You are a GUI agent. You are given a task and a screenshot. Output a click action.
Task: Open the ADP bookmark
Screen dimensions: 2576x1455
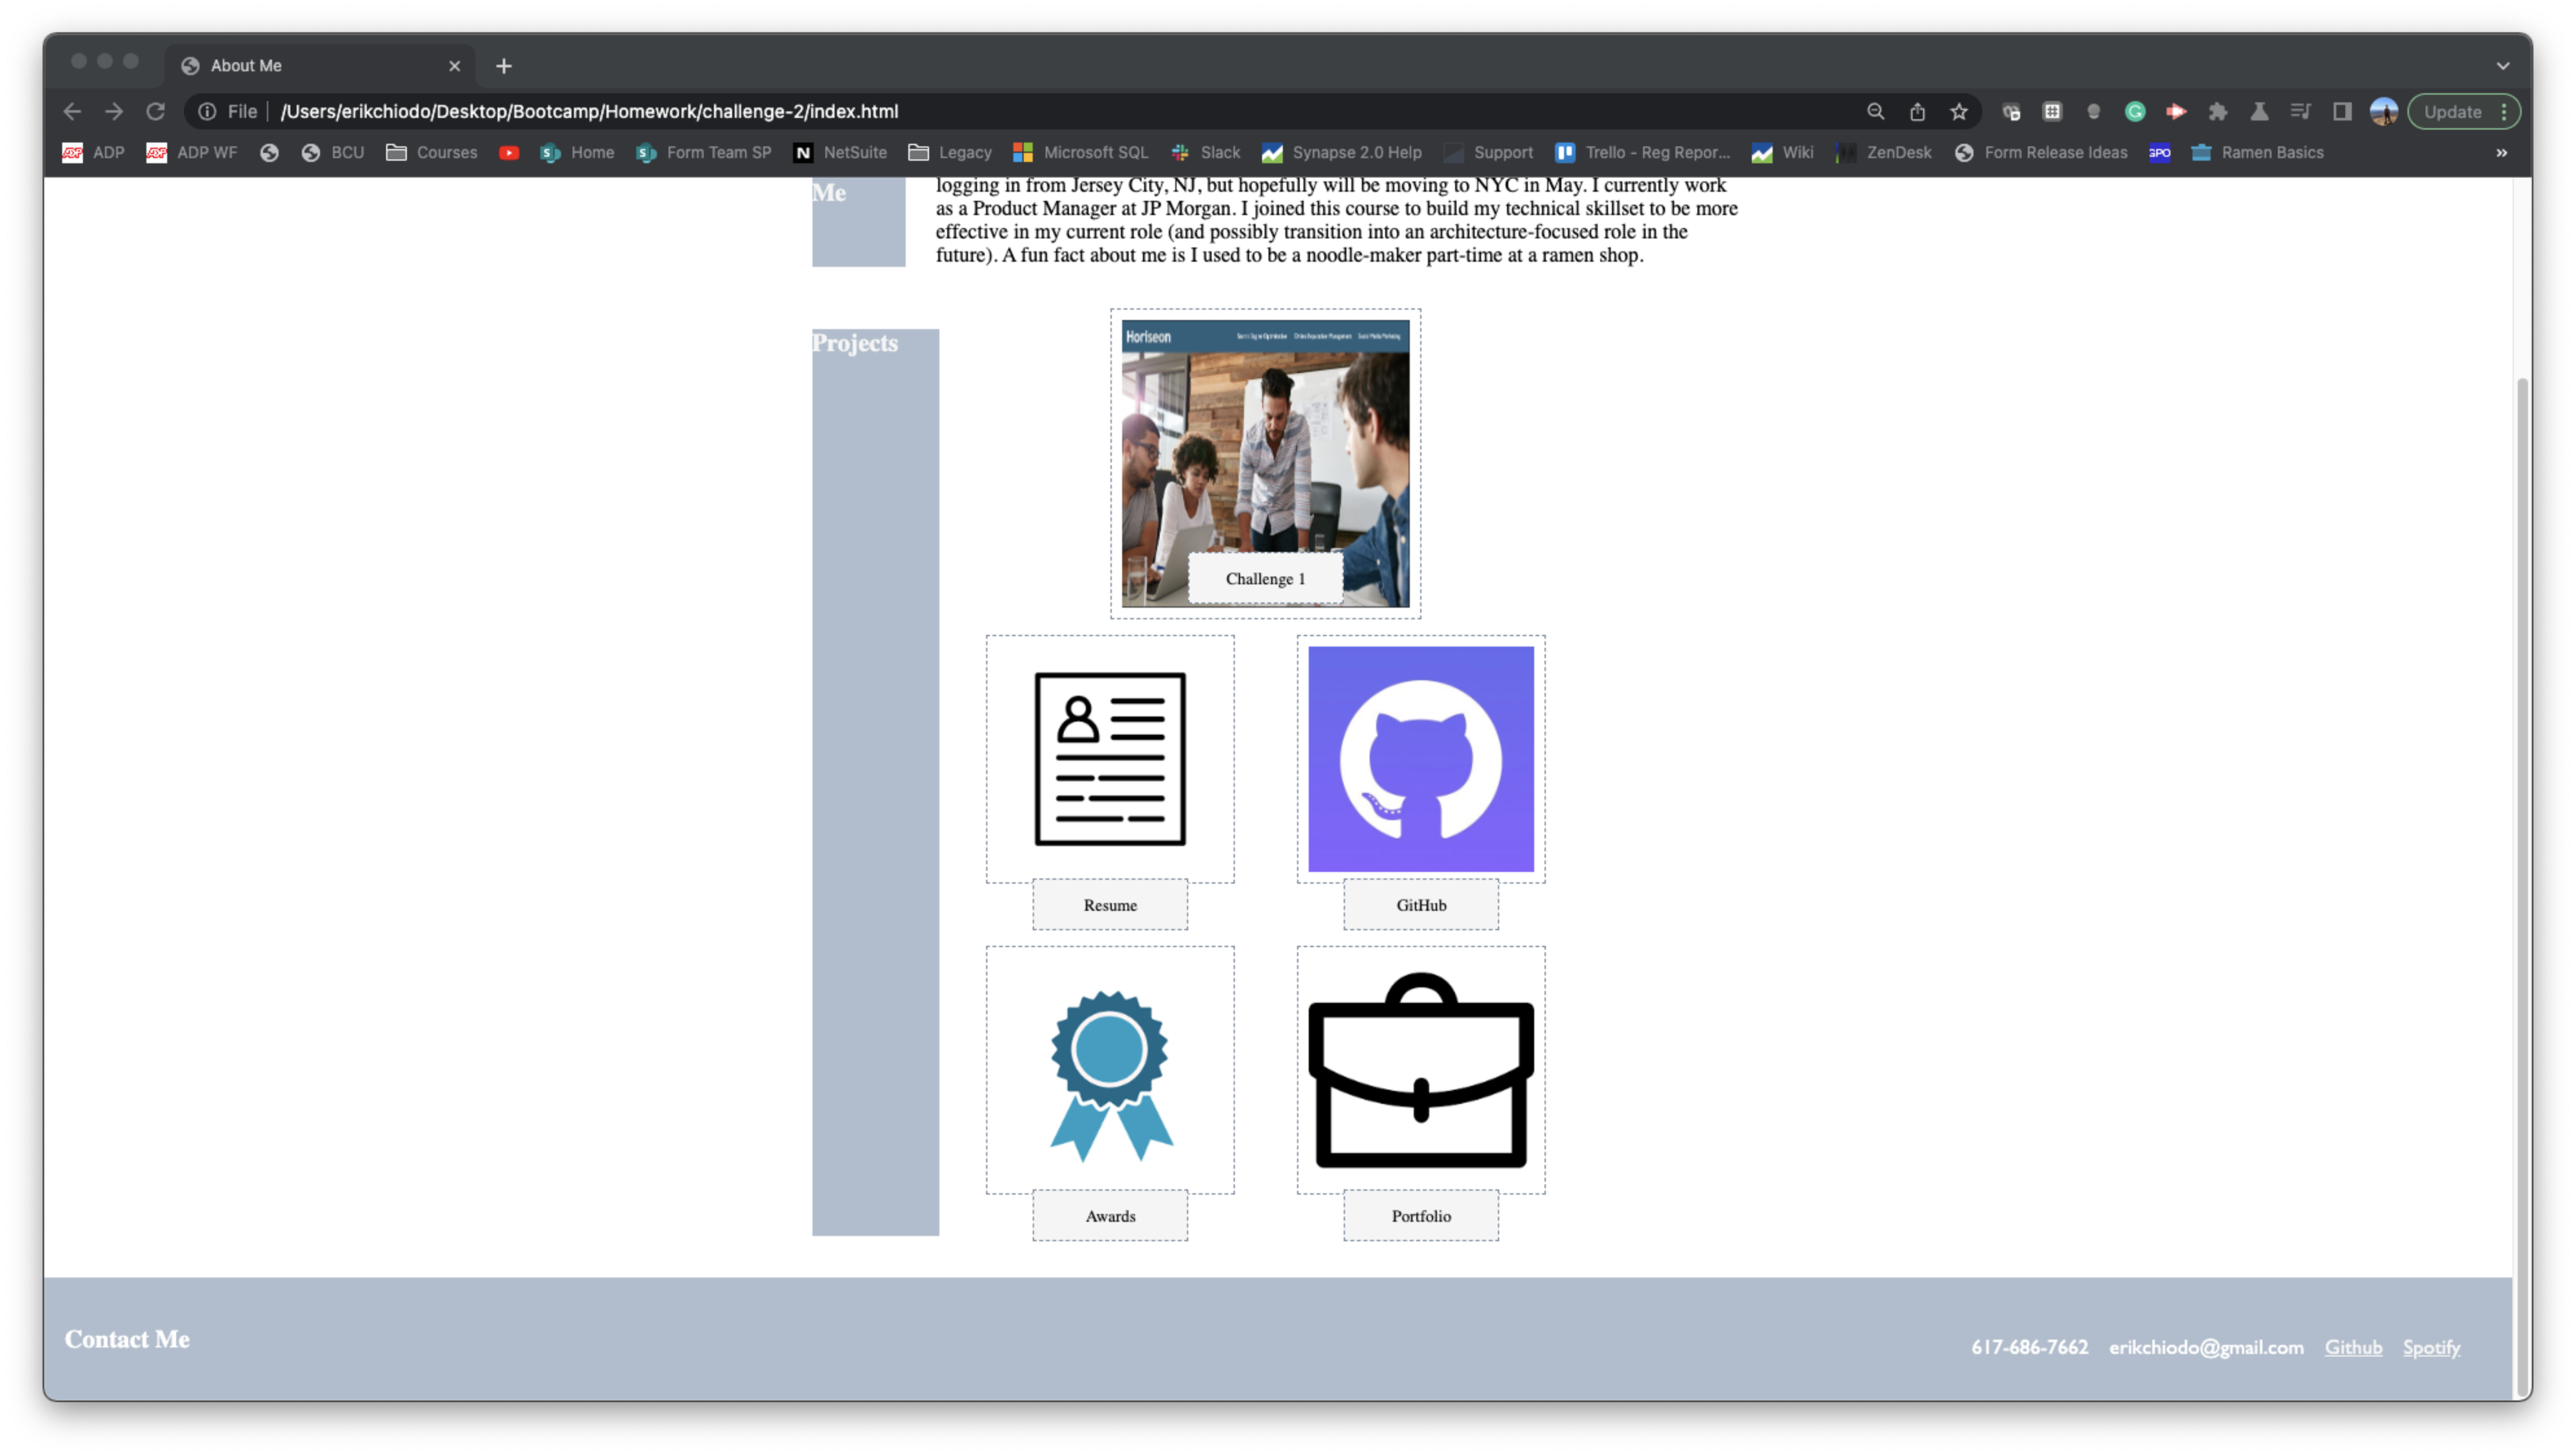pyautogui.click(x=93, y=153)
